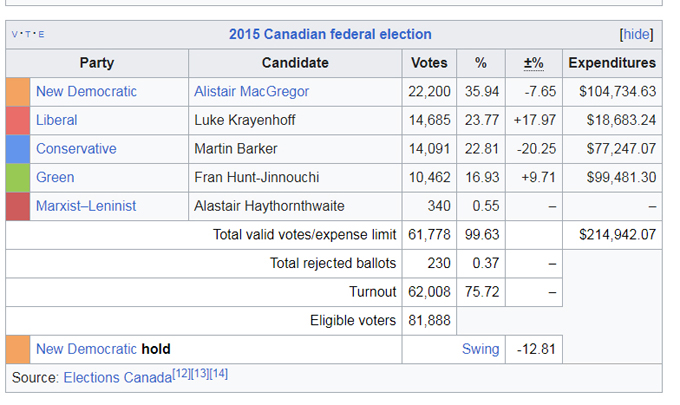Click the Swing link
Screen dimensions: 680x405
coord(480,349)
